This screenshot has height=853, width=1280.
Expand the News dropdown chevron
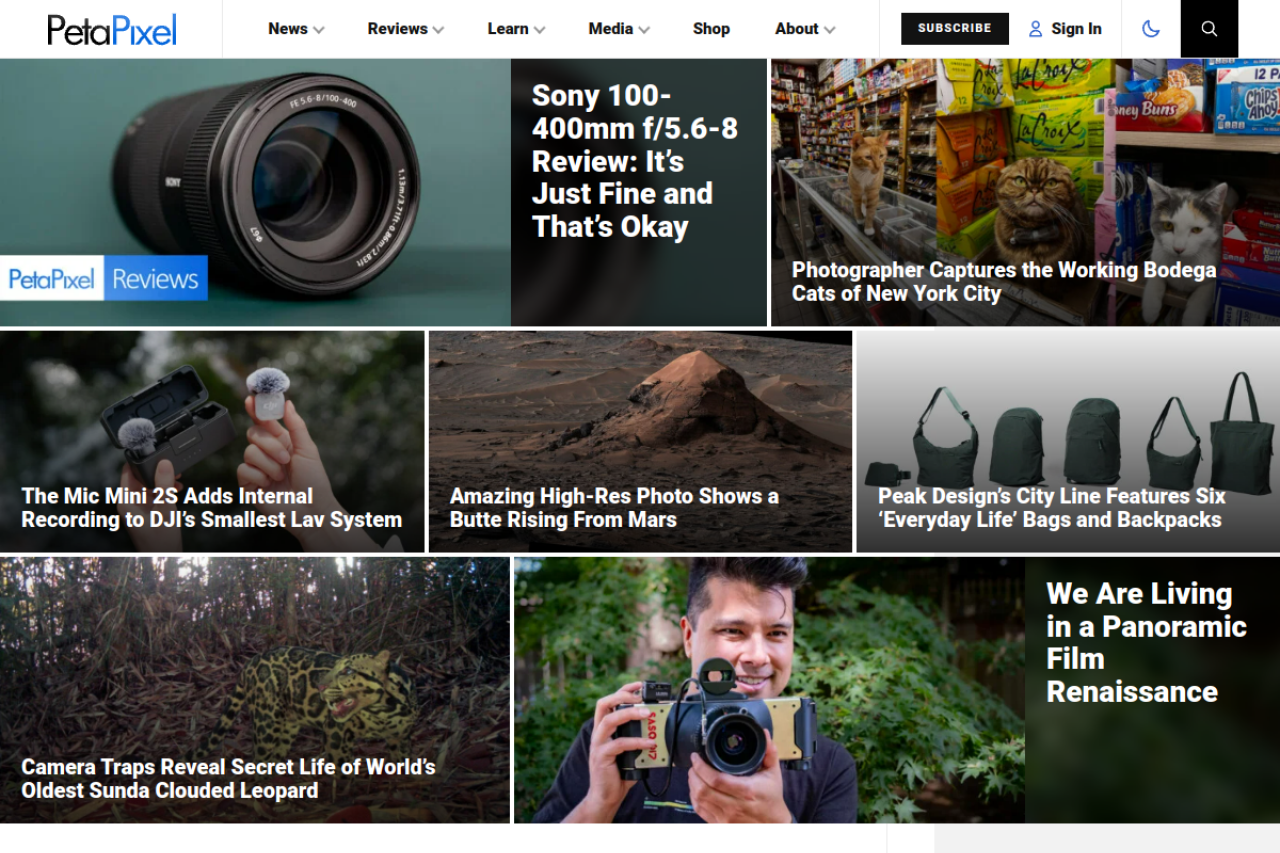tap(319, 30)
